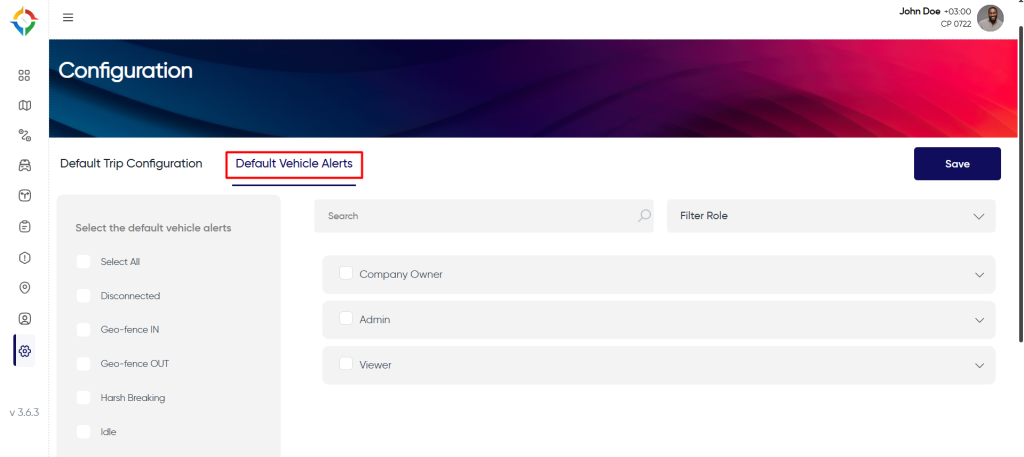Open the alerts exclamation icon in sidebar
Viewport: 1024px width, 457px height.
(x=24, y=258)
